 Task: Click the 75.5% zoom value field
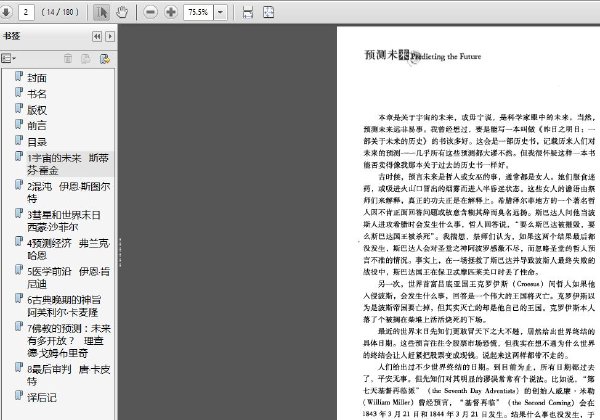tap(198, 12)
